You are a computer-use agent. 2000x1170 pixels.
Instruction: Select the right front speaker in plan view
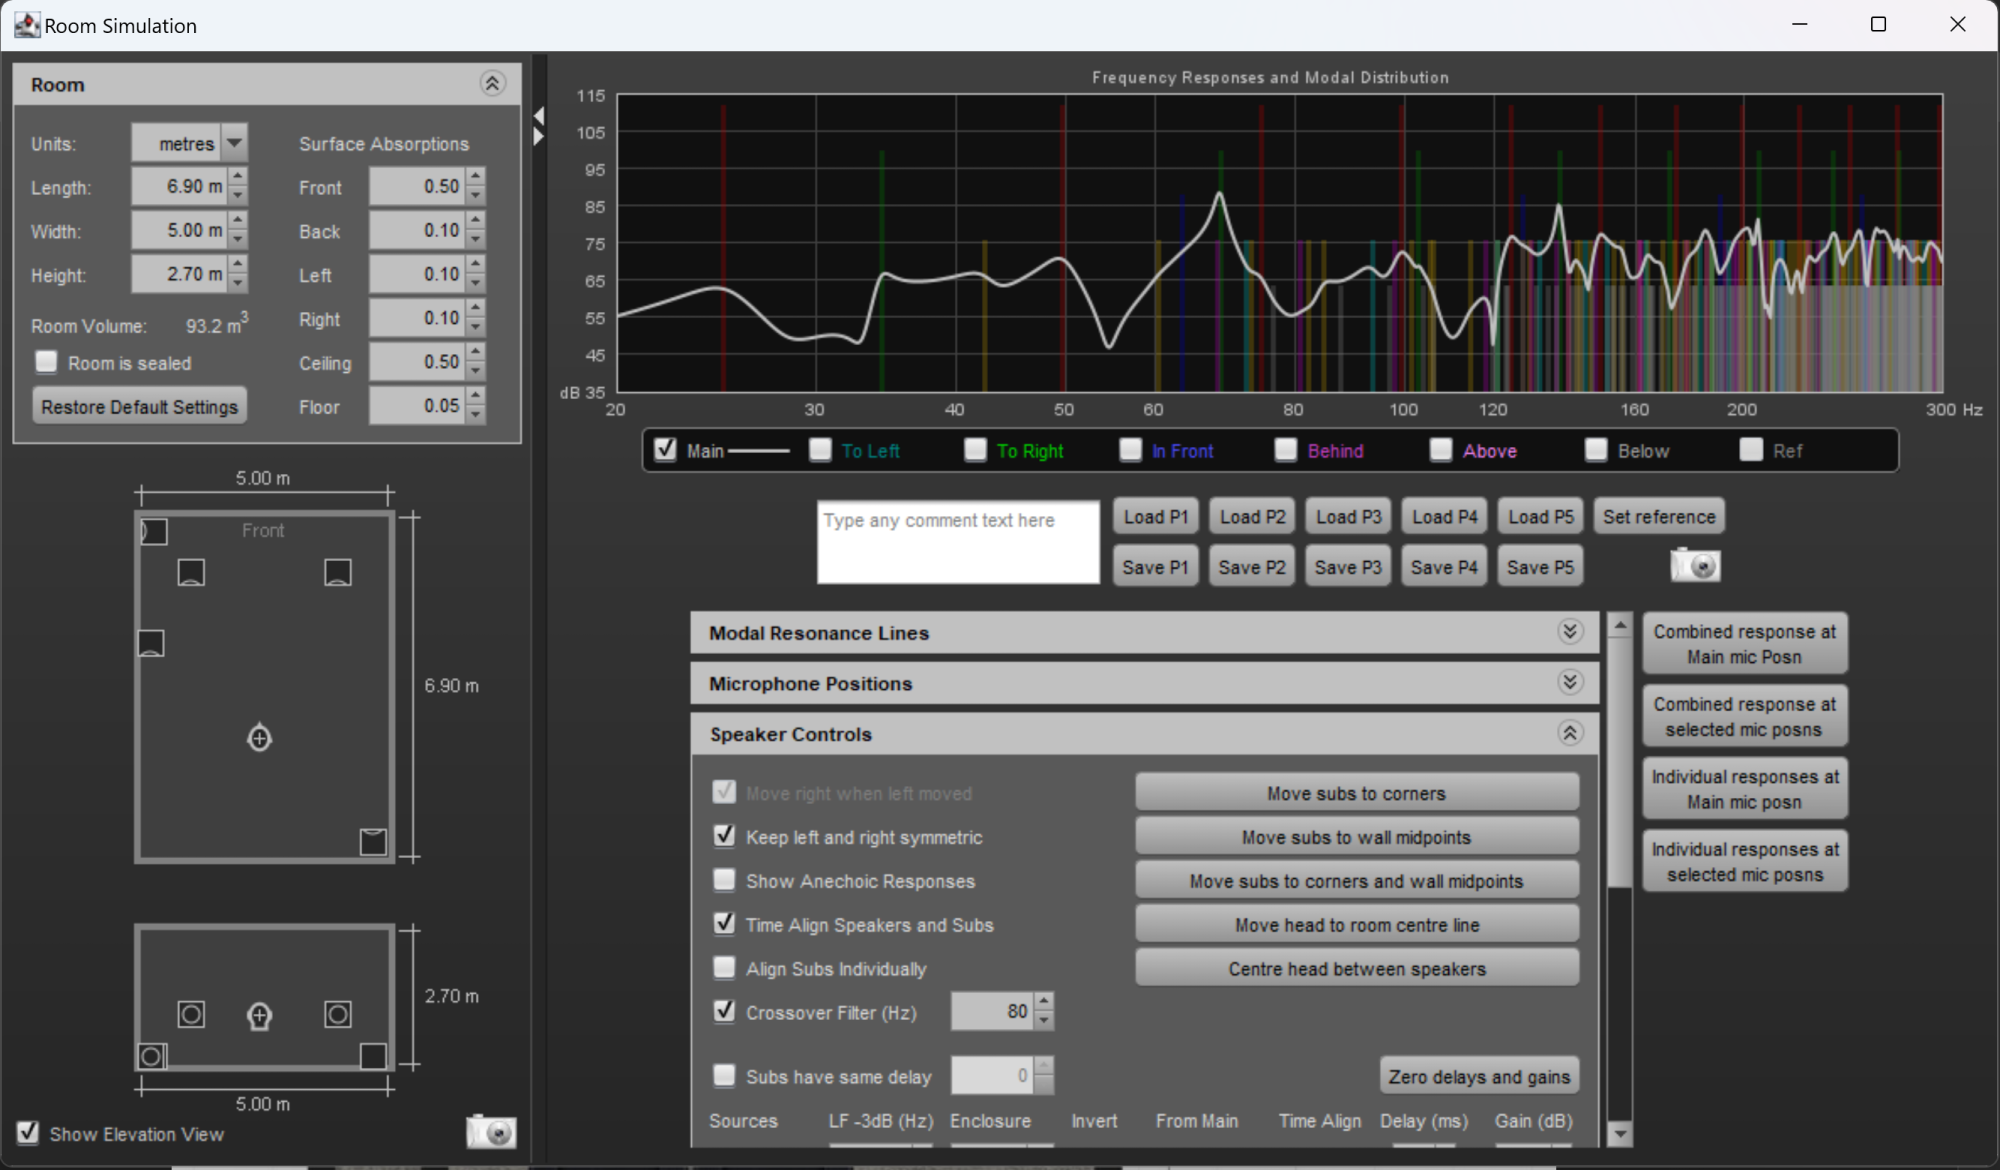[x=338, y=572]
